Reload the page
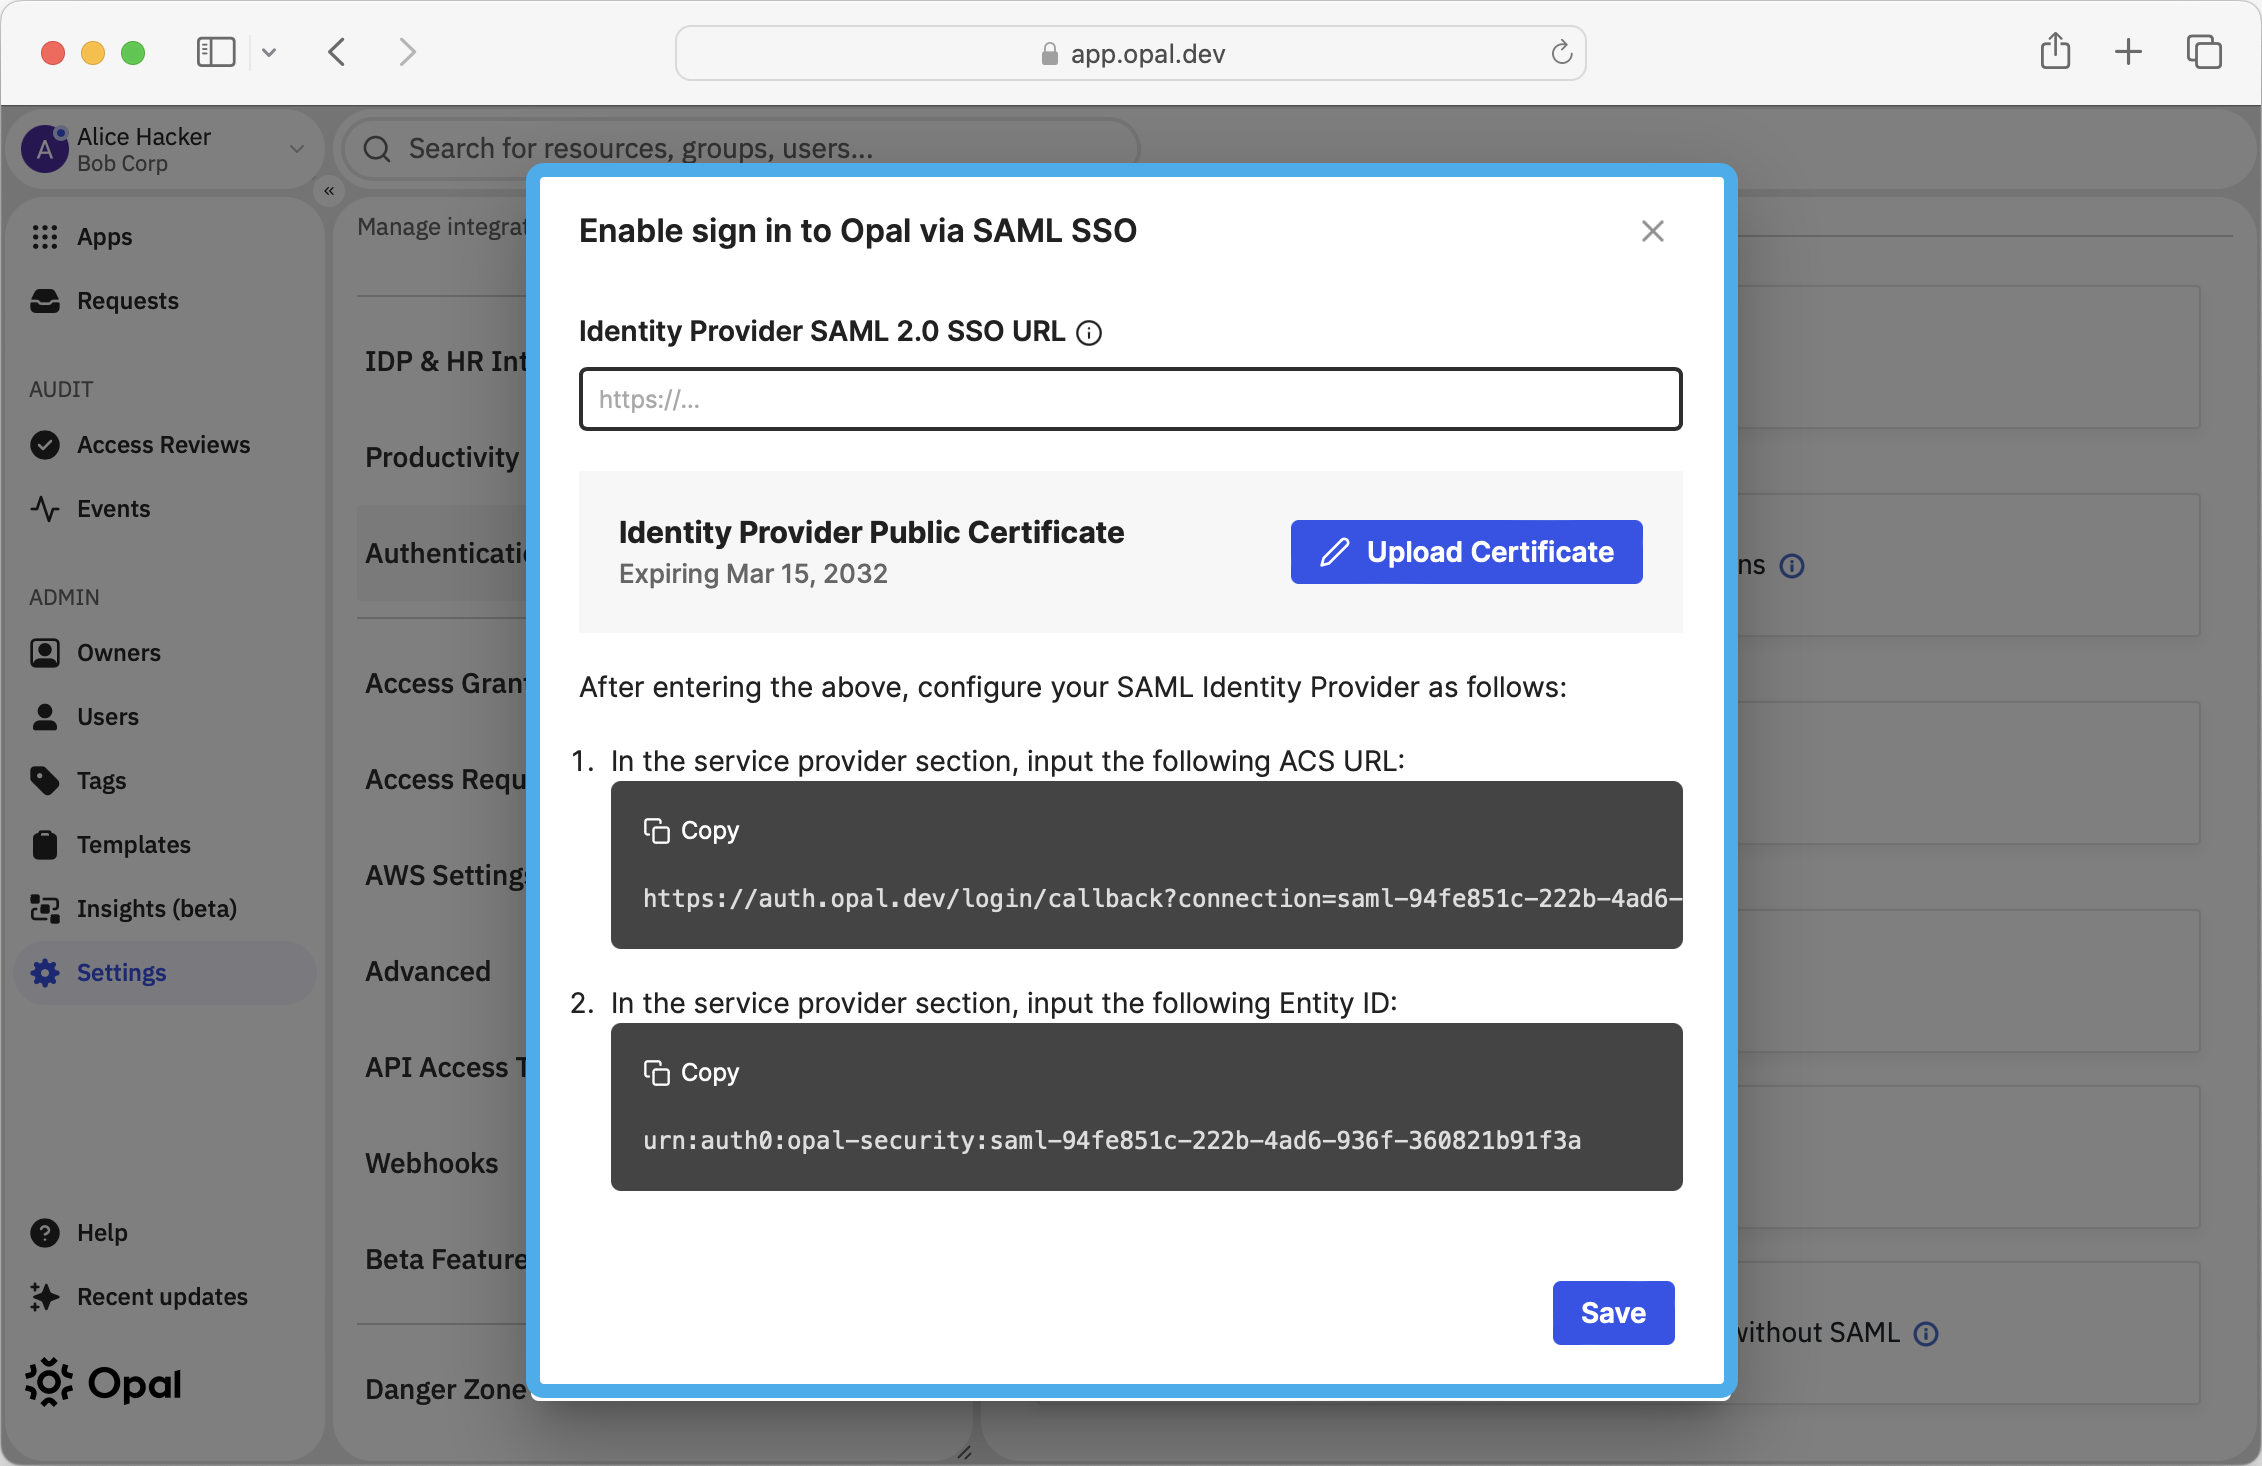This screenshot has height=1466, width=2262. pos(1561,52)
